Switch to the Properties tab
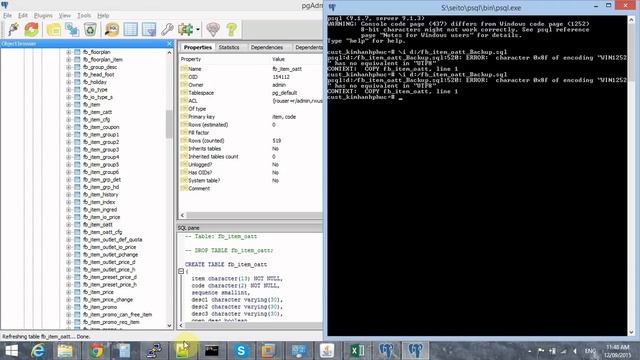This screenshot has height=360, width=640. (x=198, y=47)
